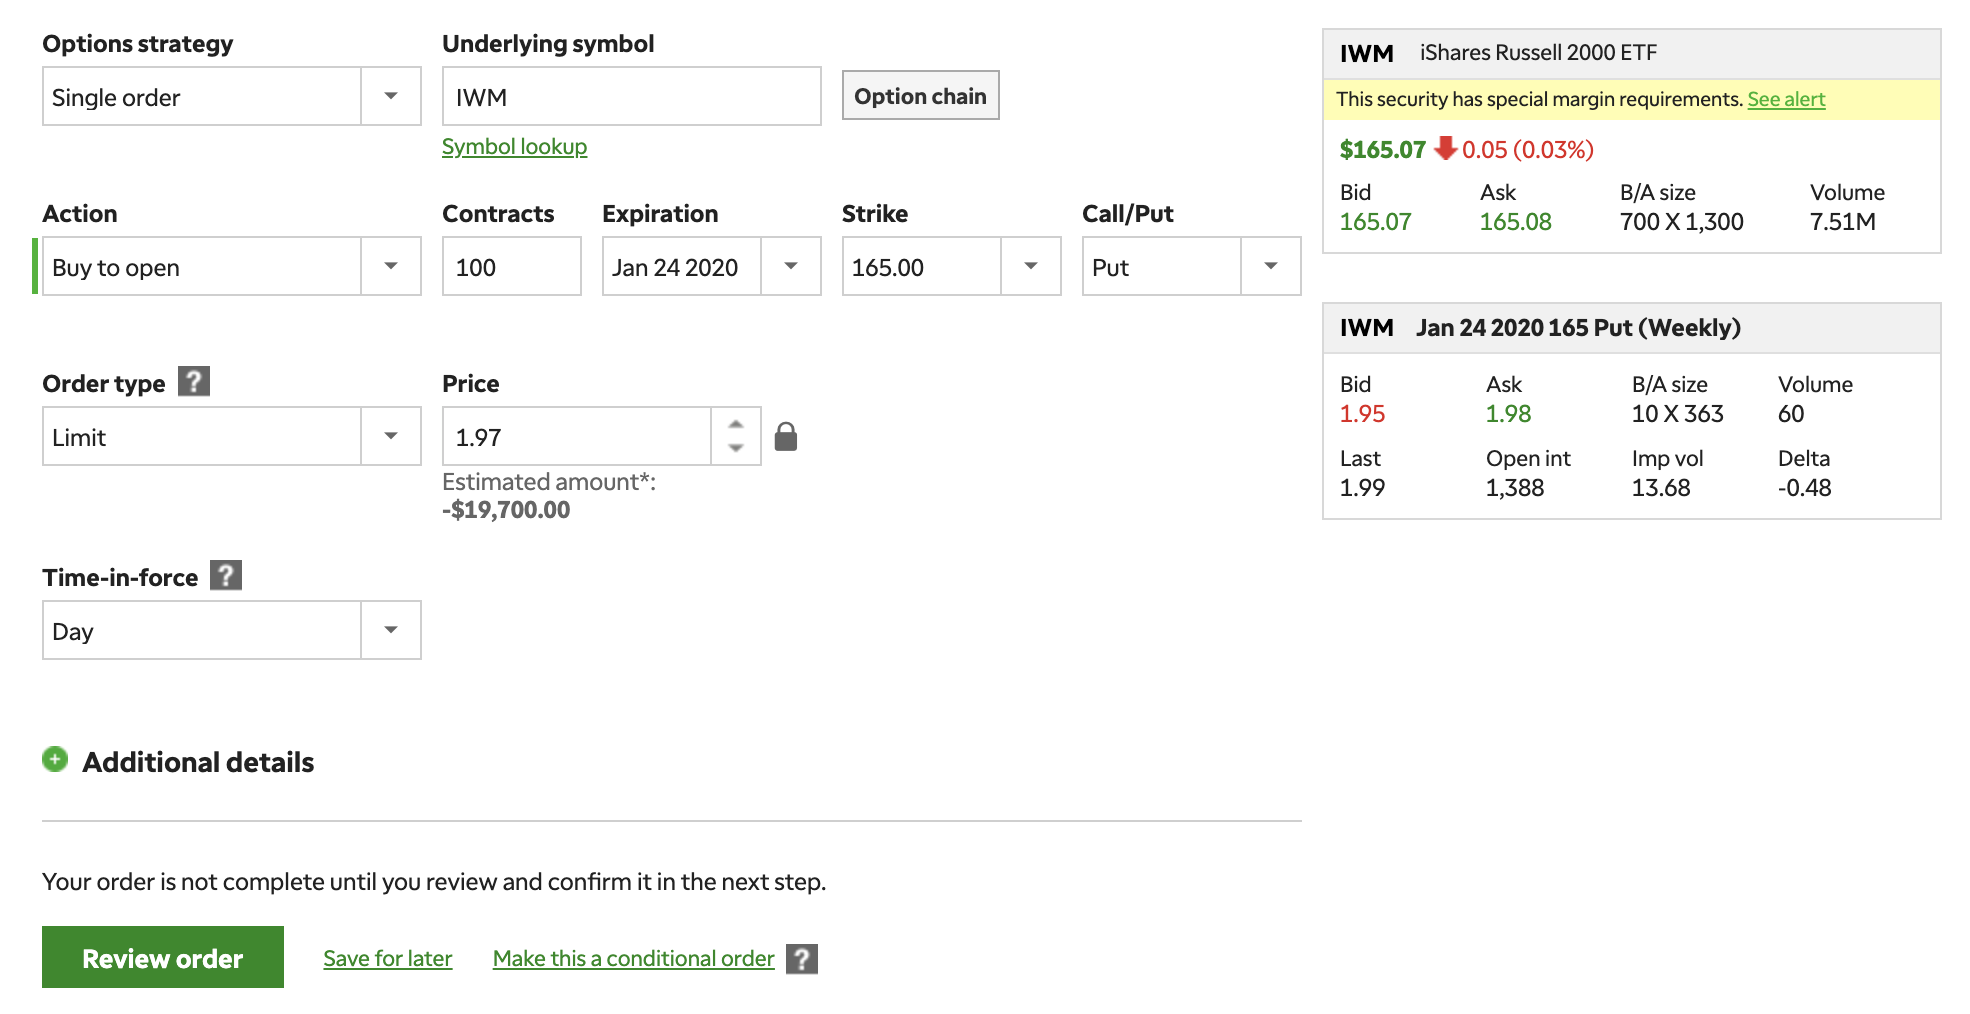
Task: Click the B/A size value 700 X 1,300
Action: [1681, 222]
